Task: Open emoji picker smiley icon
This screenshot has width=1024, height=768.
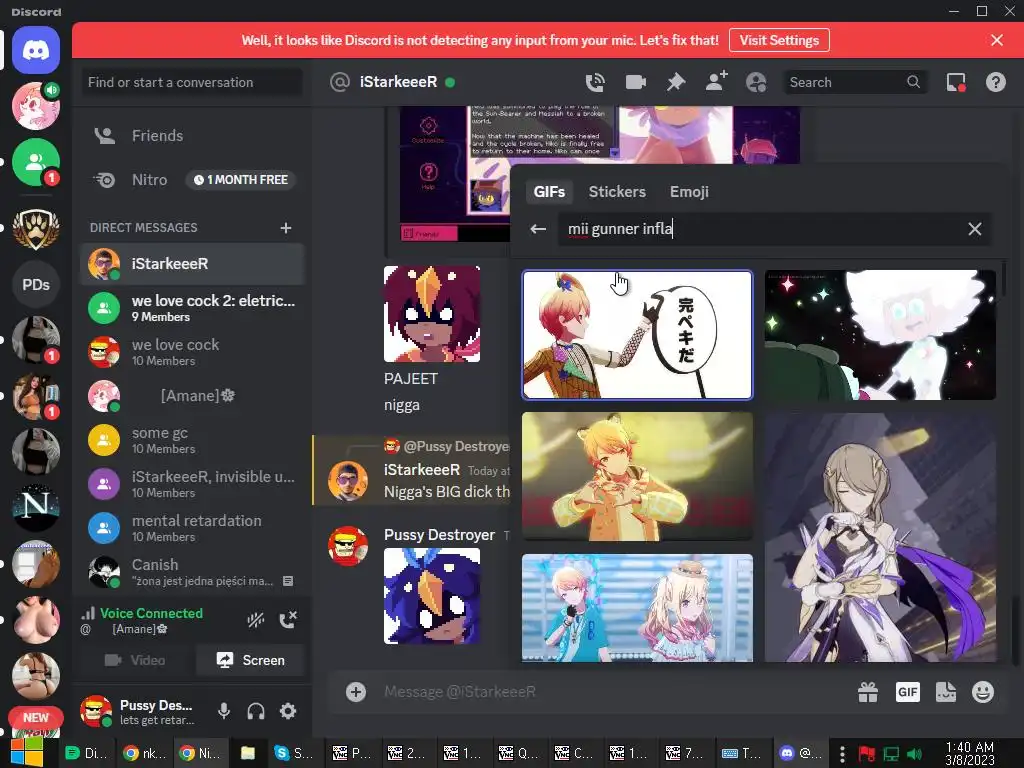Action: tap(983, 692)
